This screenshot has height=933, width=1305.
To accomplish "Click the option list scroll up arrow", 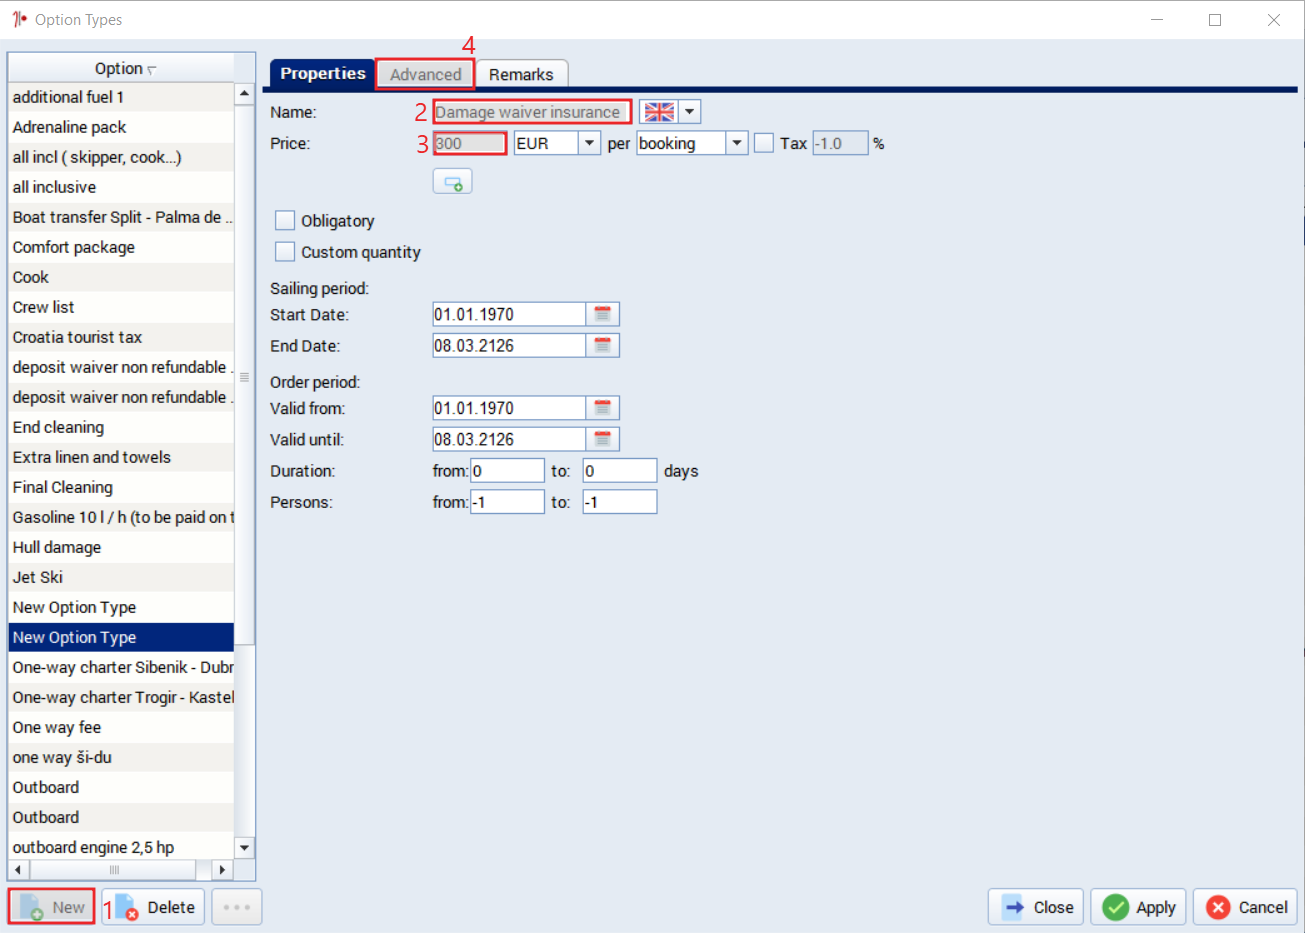I will click(x=244, y=93).
